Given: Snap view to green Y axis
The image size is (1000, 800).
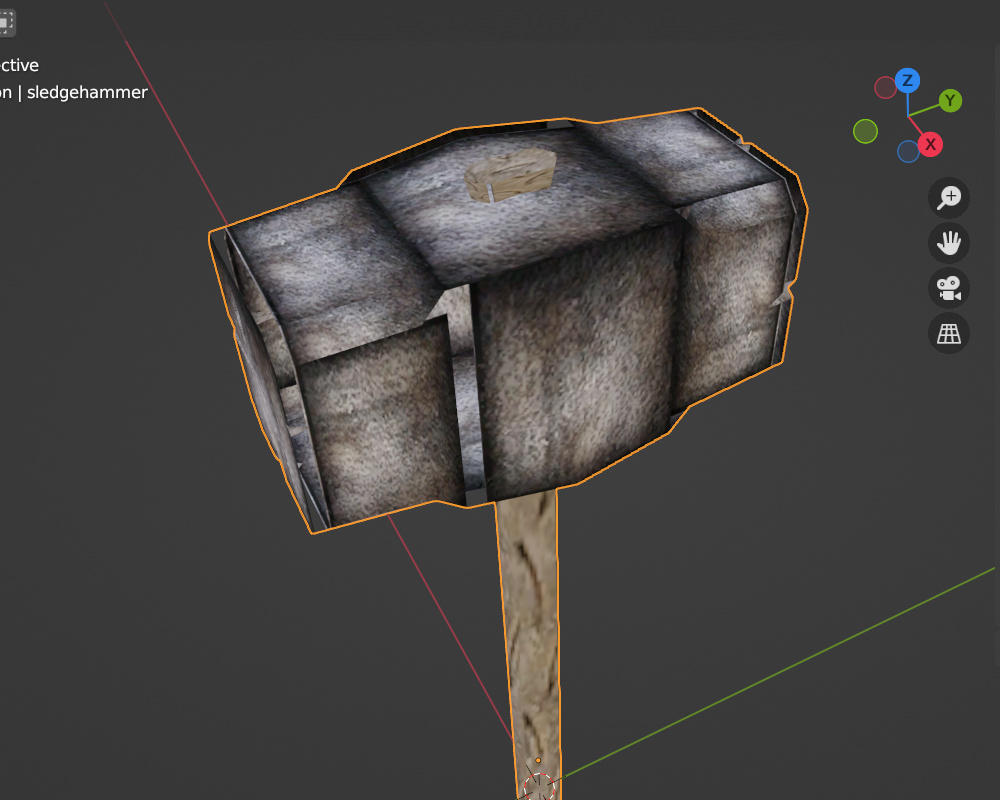Looking at the screenshot, I should 950,100.
